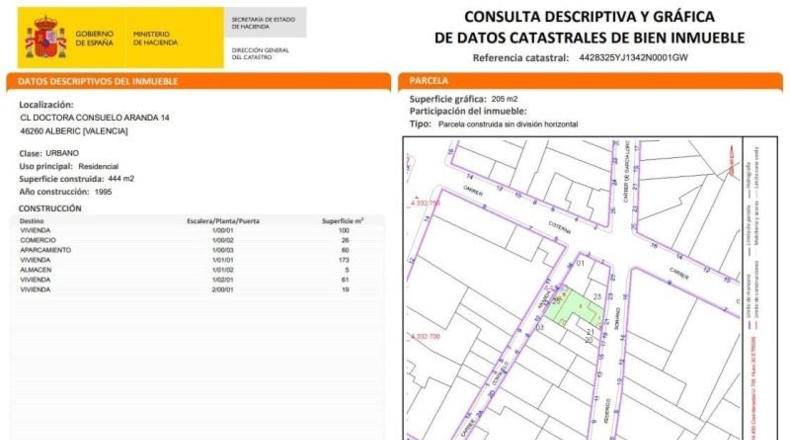Image resolution: width=790 pixels, height=440 pixels.
Task: Click the Spanish government coat of arms
Action: point(46,37)
